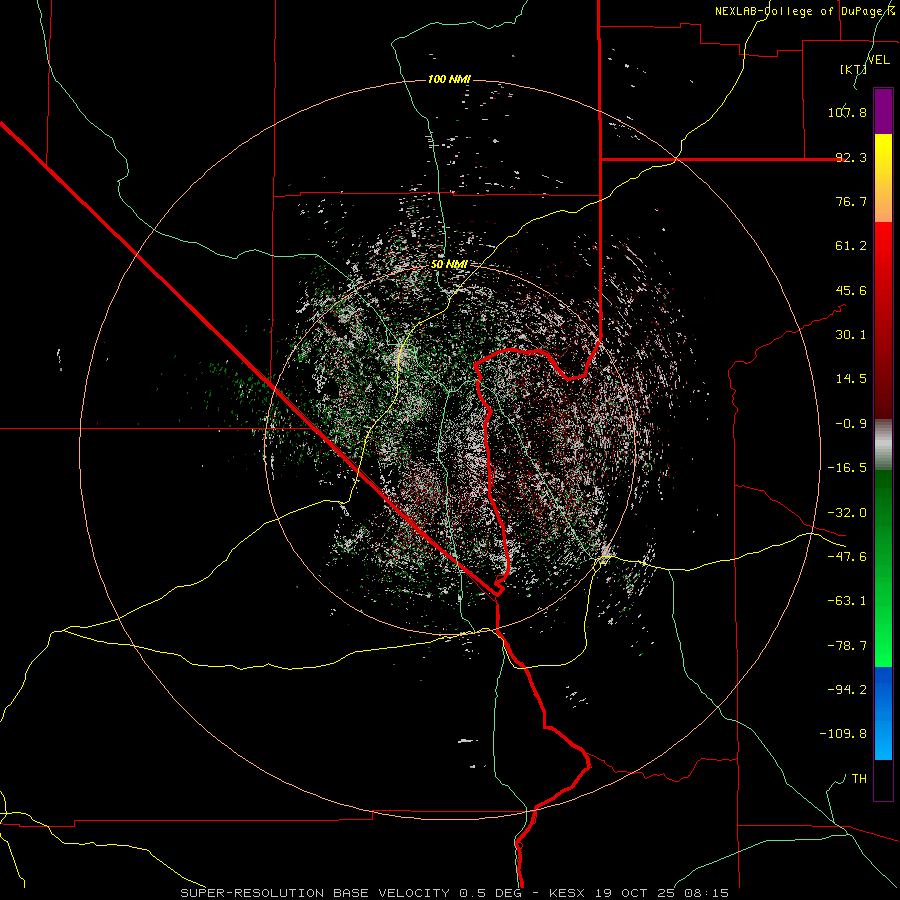Click the 14.5 value on the velocity scale
The width and height of the screenshot is (900, 900).
tap(851, 379)
